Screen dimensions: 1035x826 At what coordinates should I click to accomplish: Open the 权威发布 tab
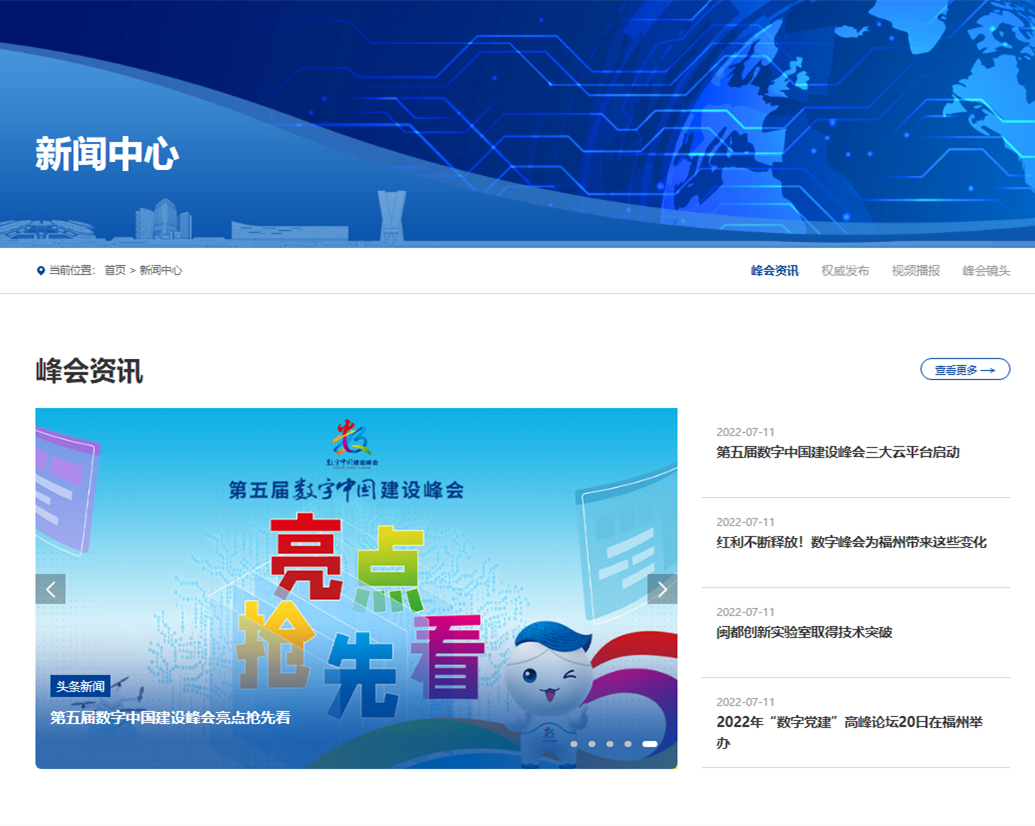click(x=845, y=271)
